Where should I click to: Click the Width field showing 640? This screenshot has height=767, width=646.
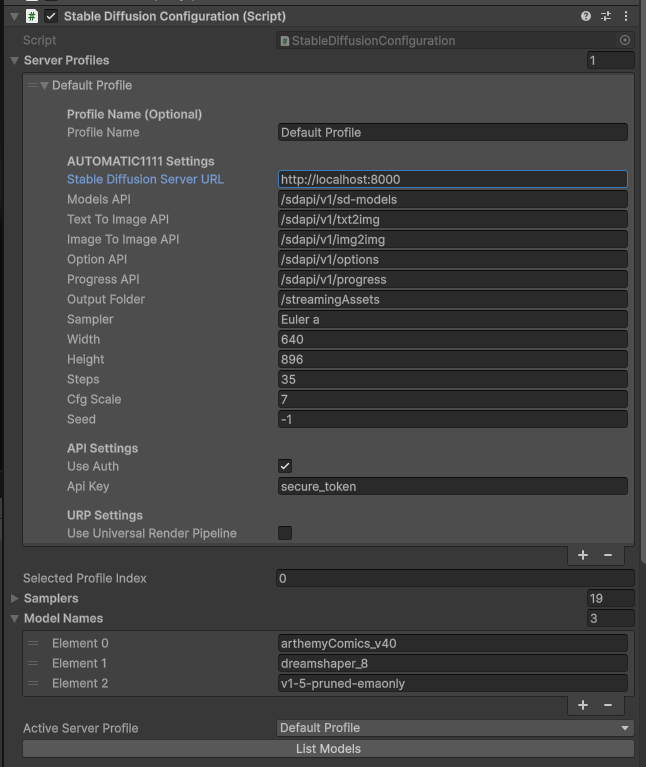click(x=453, y=339)
